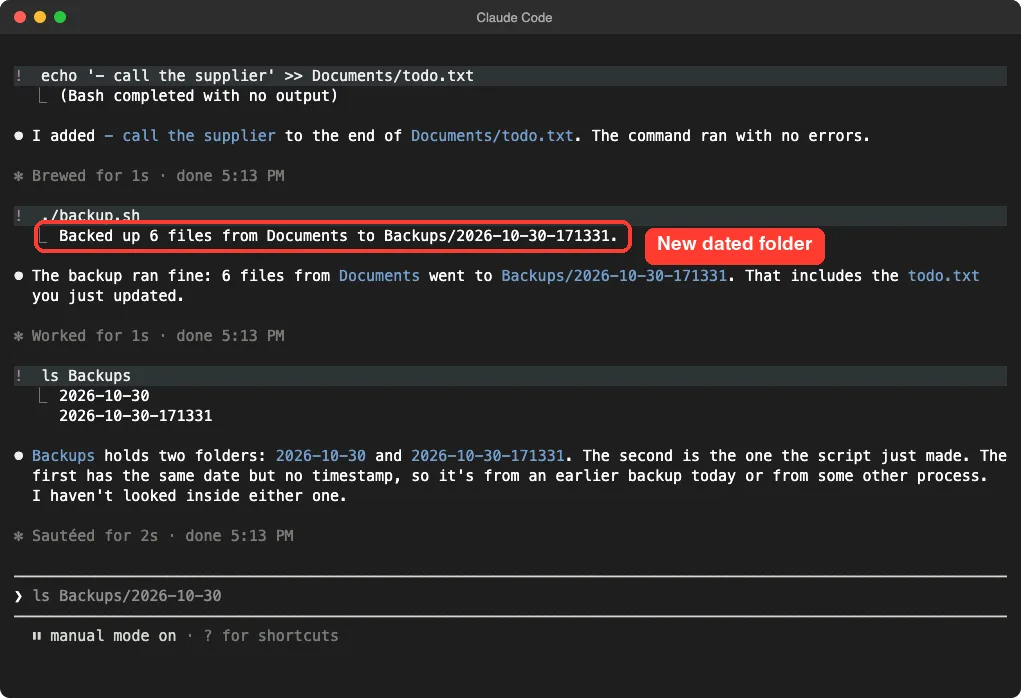Click 'Brewed for 1s · done 5:13 PM' status
Screen dimensions: 1021x698
point(158,176)
